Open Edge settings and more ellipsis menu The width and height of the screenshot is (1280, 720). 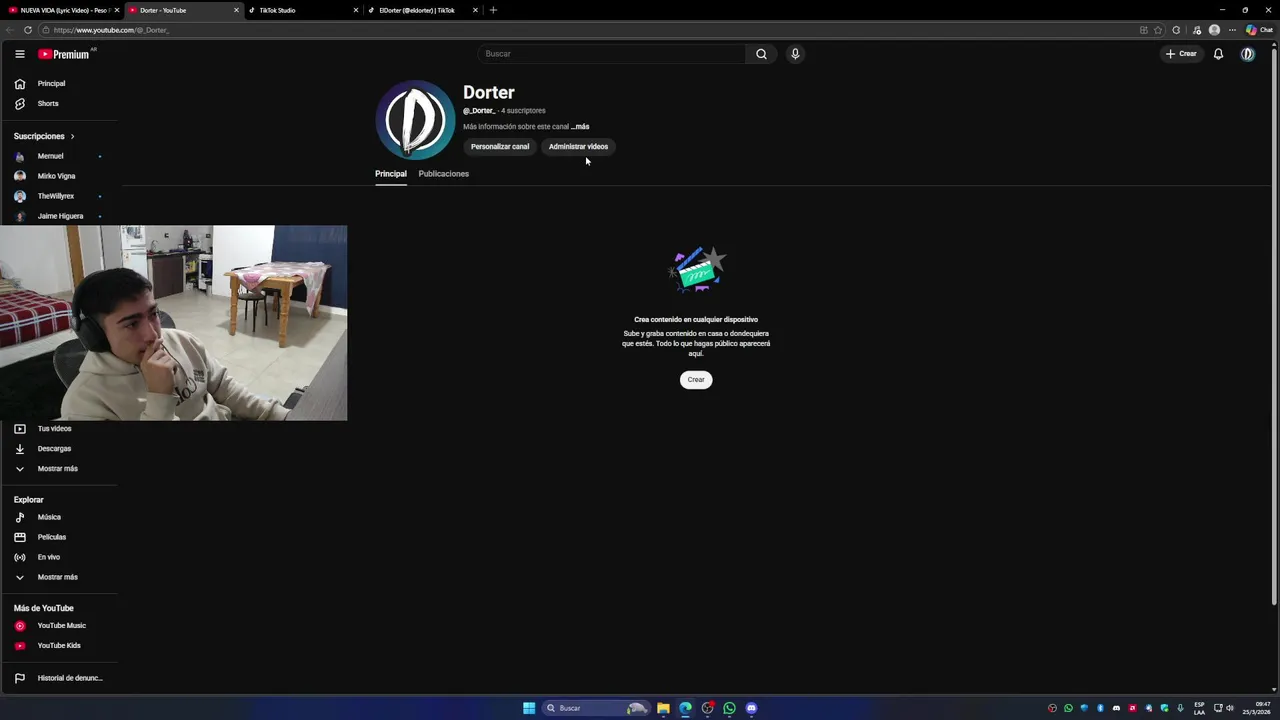[x=1232, y=30]
